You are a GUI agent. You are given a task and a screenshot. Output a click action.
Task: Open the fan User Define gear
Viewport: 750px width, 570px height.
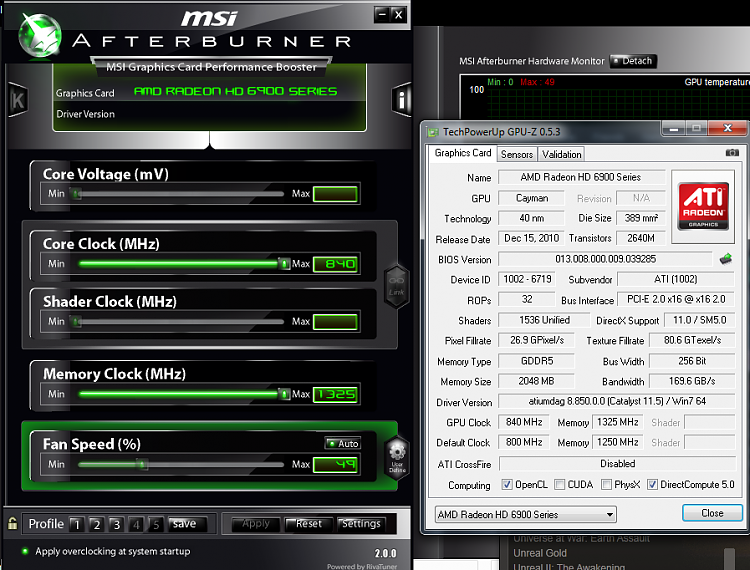coord(397,457)
